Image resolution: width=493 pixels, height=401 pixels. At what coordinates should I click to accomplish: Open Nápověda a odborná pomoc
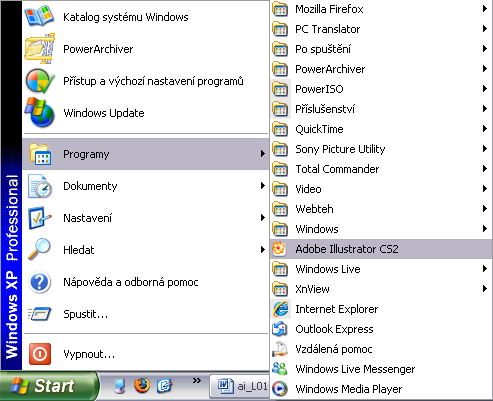145,282
